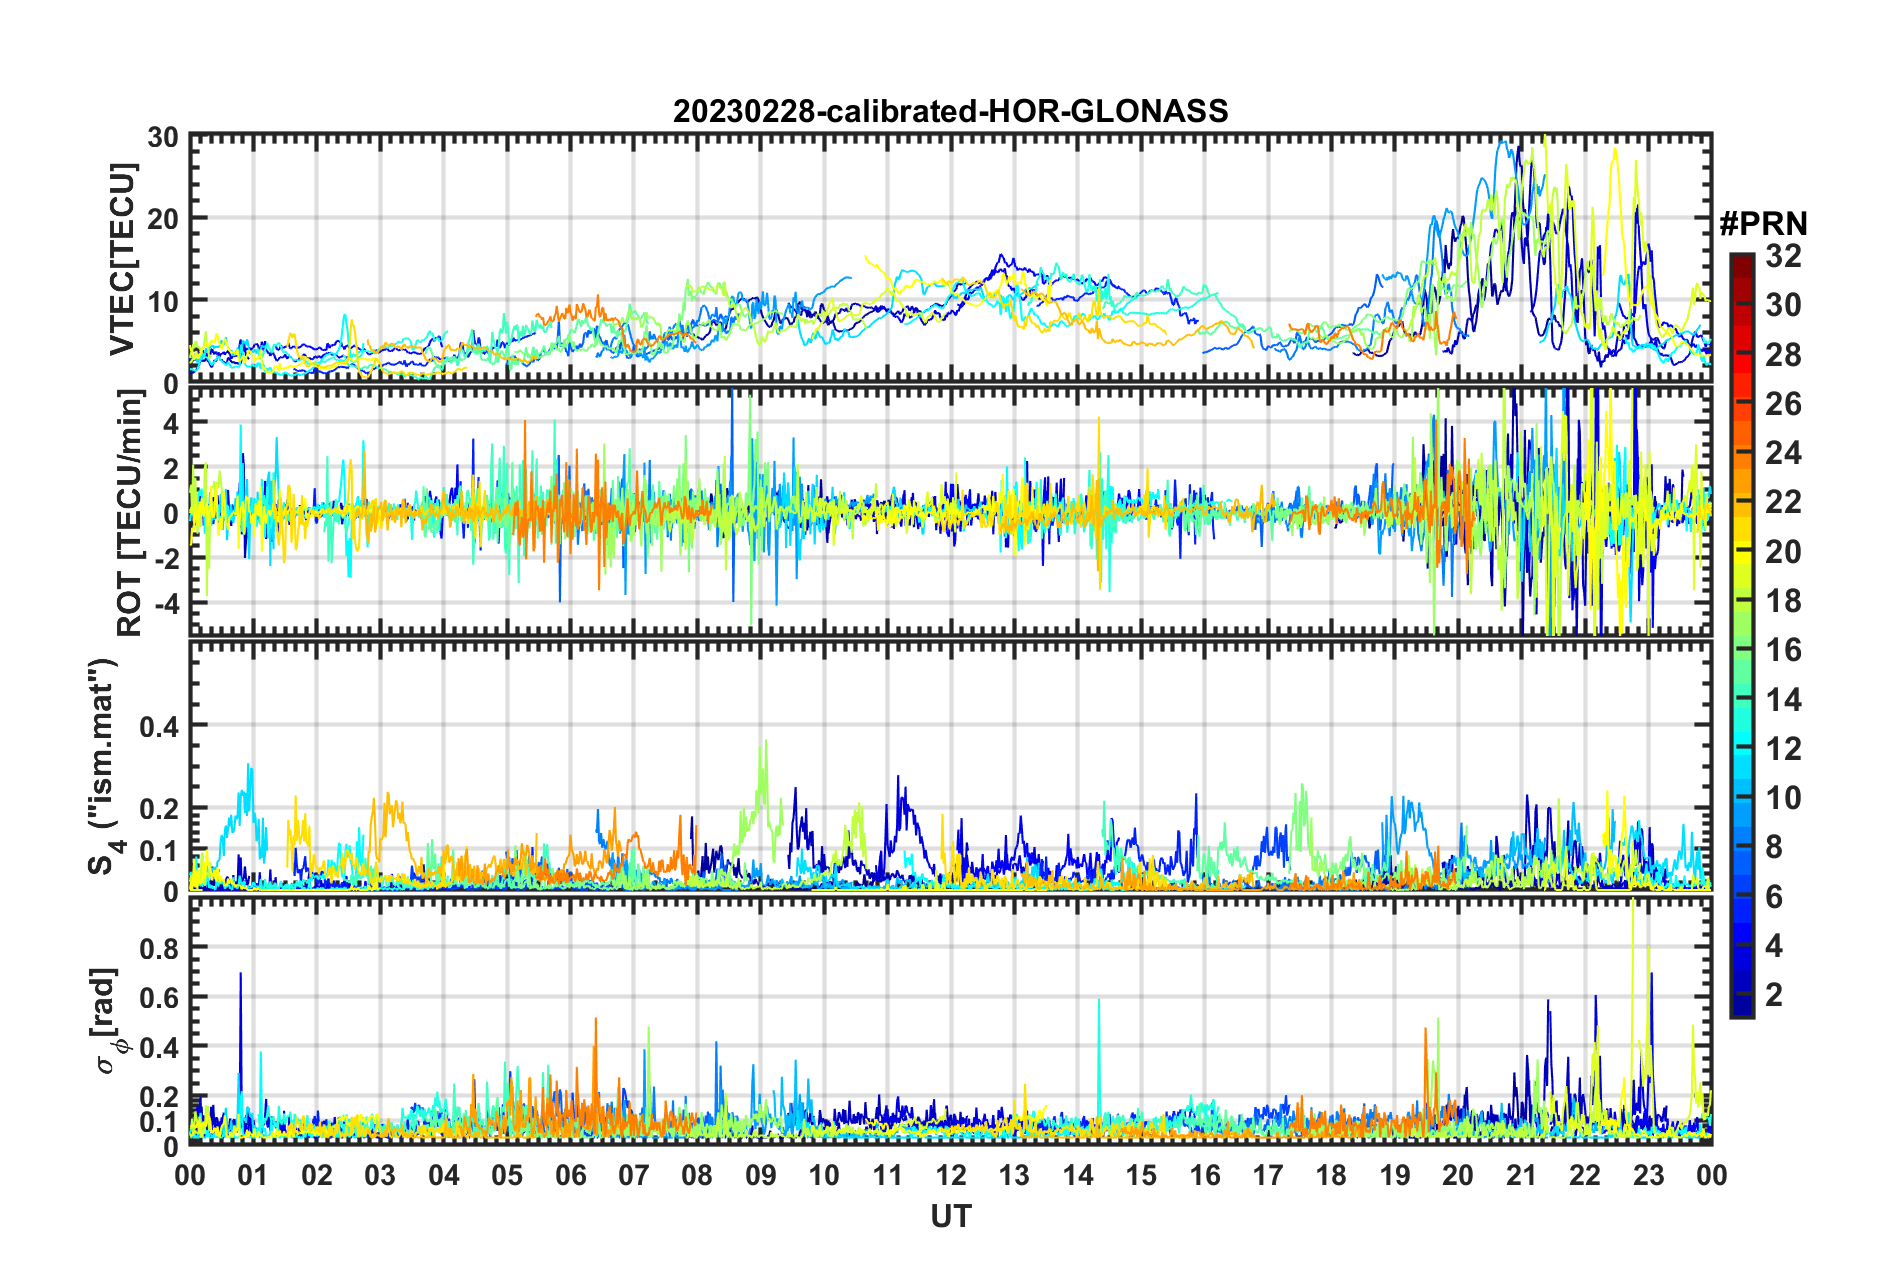Image resolution: width=1902 pixels, height=1272 pixels.
Task: Click the 0.1 tick on S4 axis
Action: pos(160,851)
